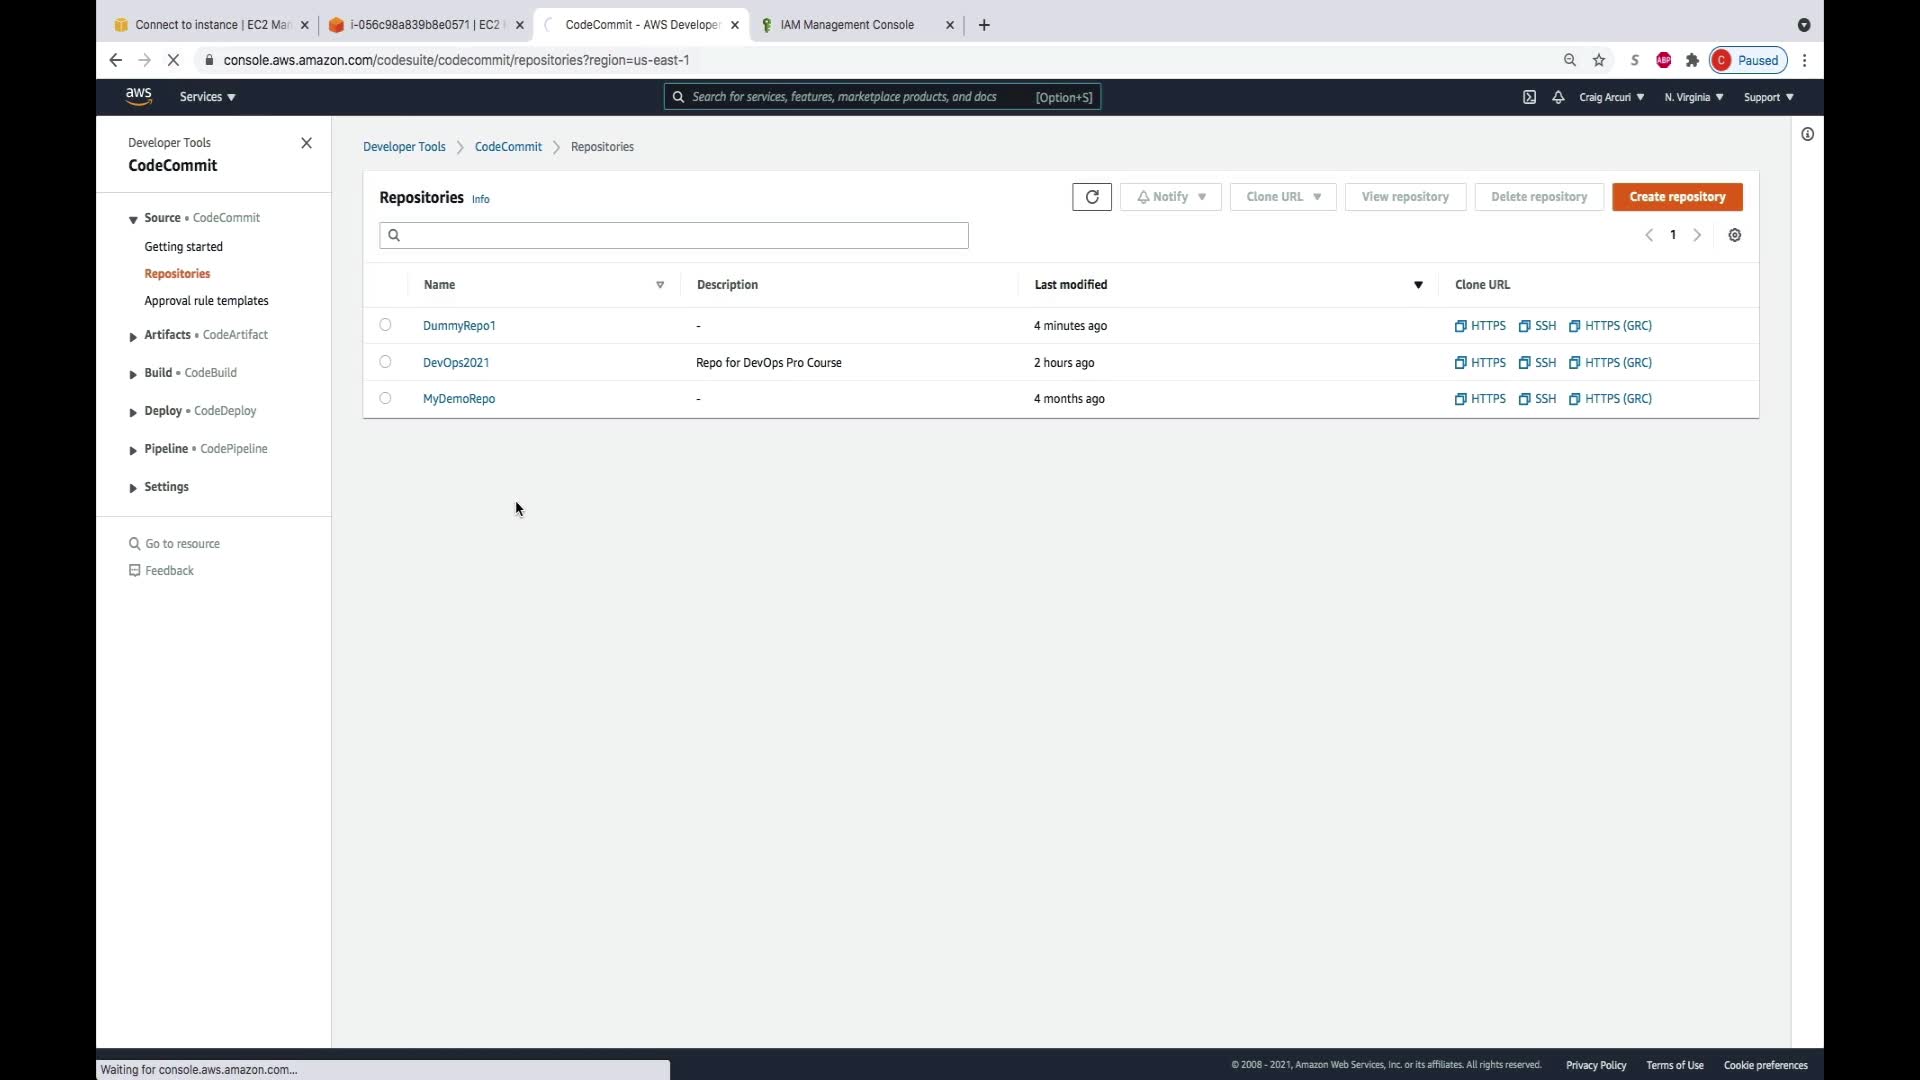Copy SSH clone URL for DevOps2021
Image resolution: width=1920 pixels, height=1080 pixels.
tap(1537, 363)
